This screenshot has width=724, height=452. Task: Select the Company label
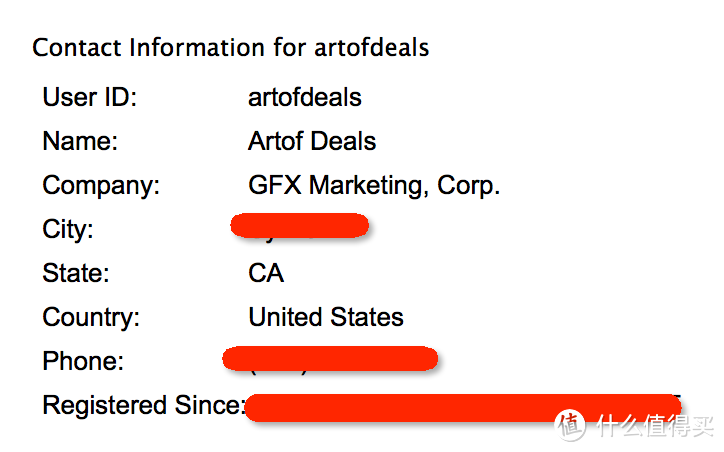[101, 186]
